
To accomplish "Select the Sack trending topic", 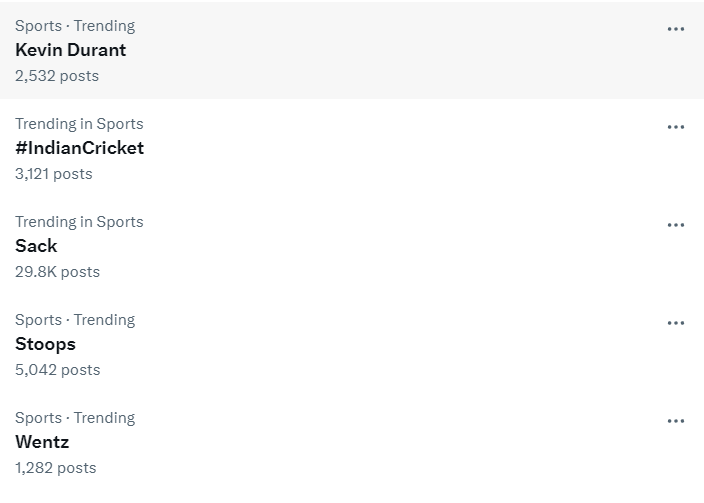I will pyautogui.click(x=36, y=246).
